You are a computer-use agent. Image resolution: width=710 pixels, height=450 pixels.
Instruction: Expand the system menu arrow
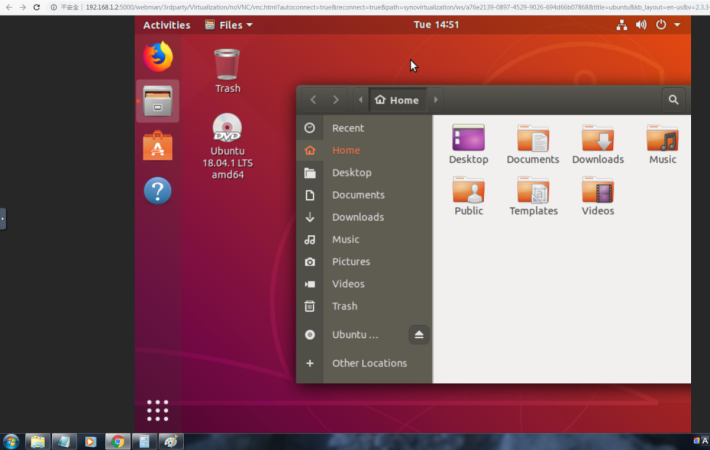click(x=677, y=25)
